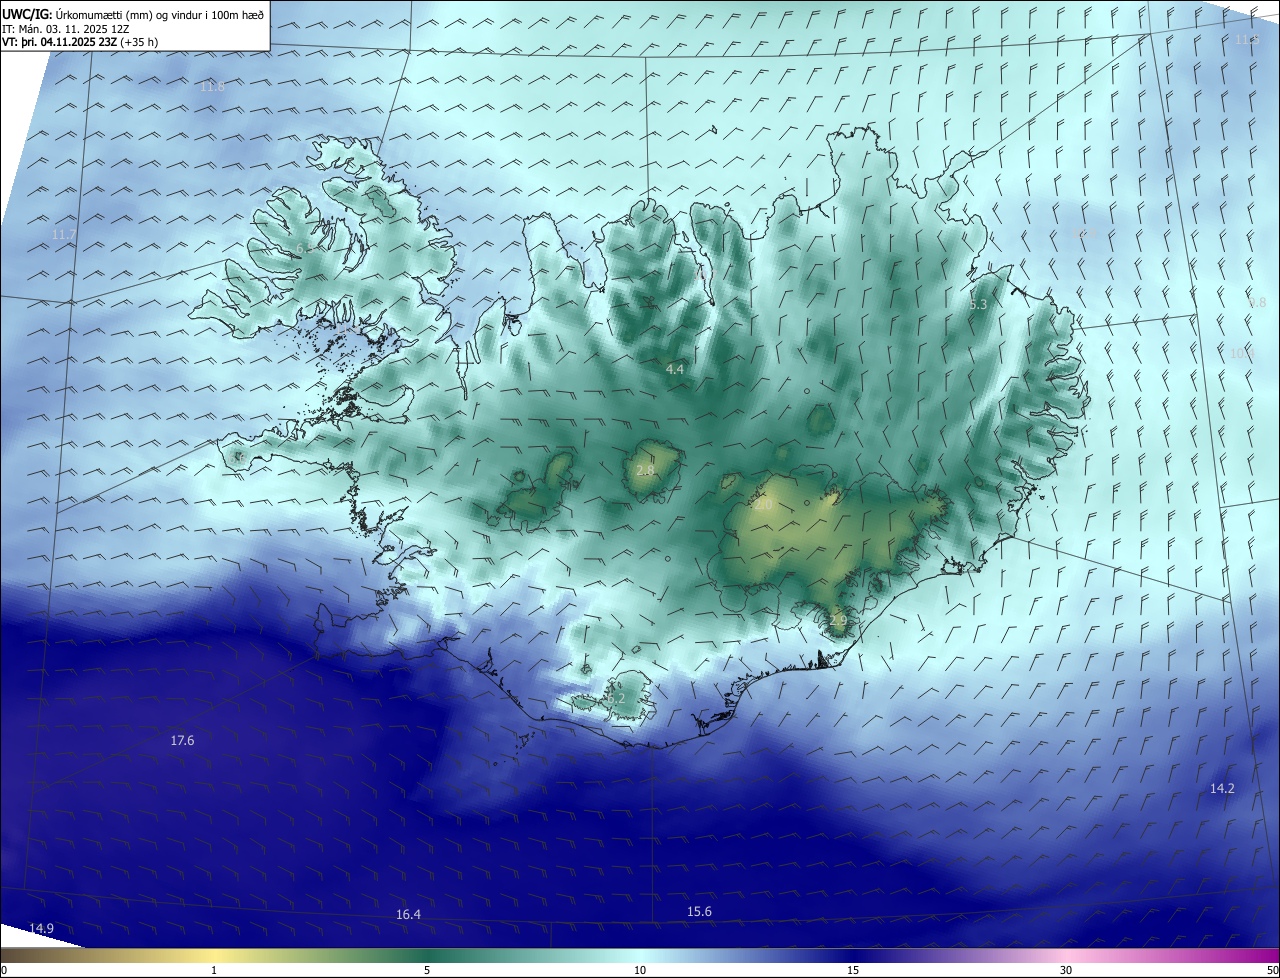
Task: Click the 4.4 value label on land
Action: point(675,369)
